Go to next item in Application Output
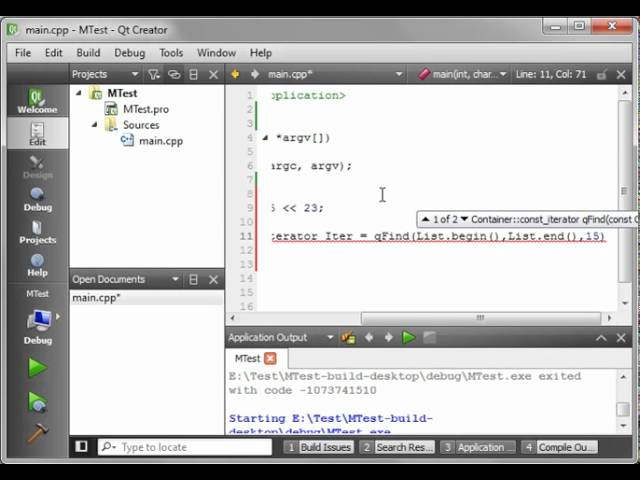640x480 pixels. 389,338
